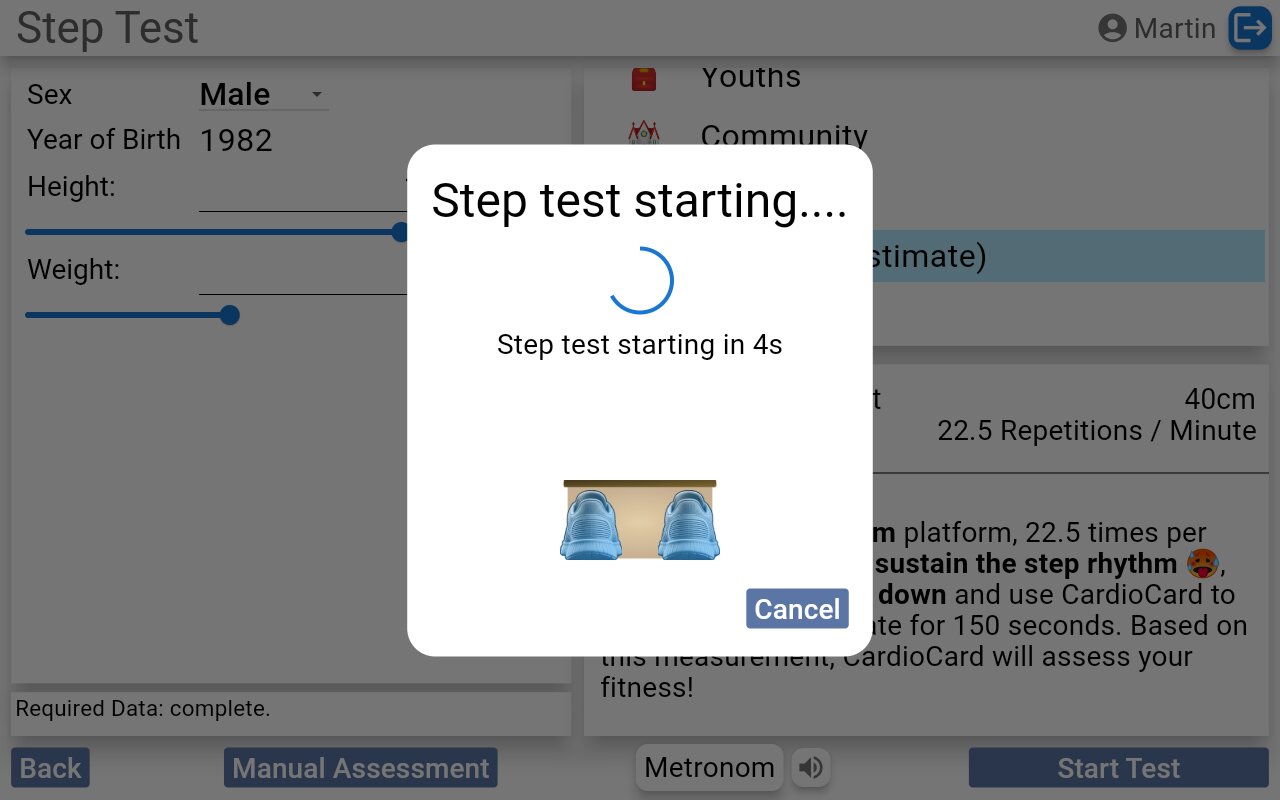Screen dimensions: 1280x800
Task: Expand the Sex dropdown arrow
Action: tap(317, 95)
